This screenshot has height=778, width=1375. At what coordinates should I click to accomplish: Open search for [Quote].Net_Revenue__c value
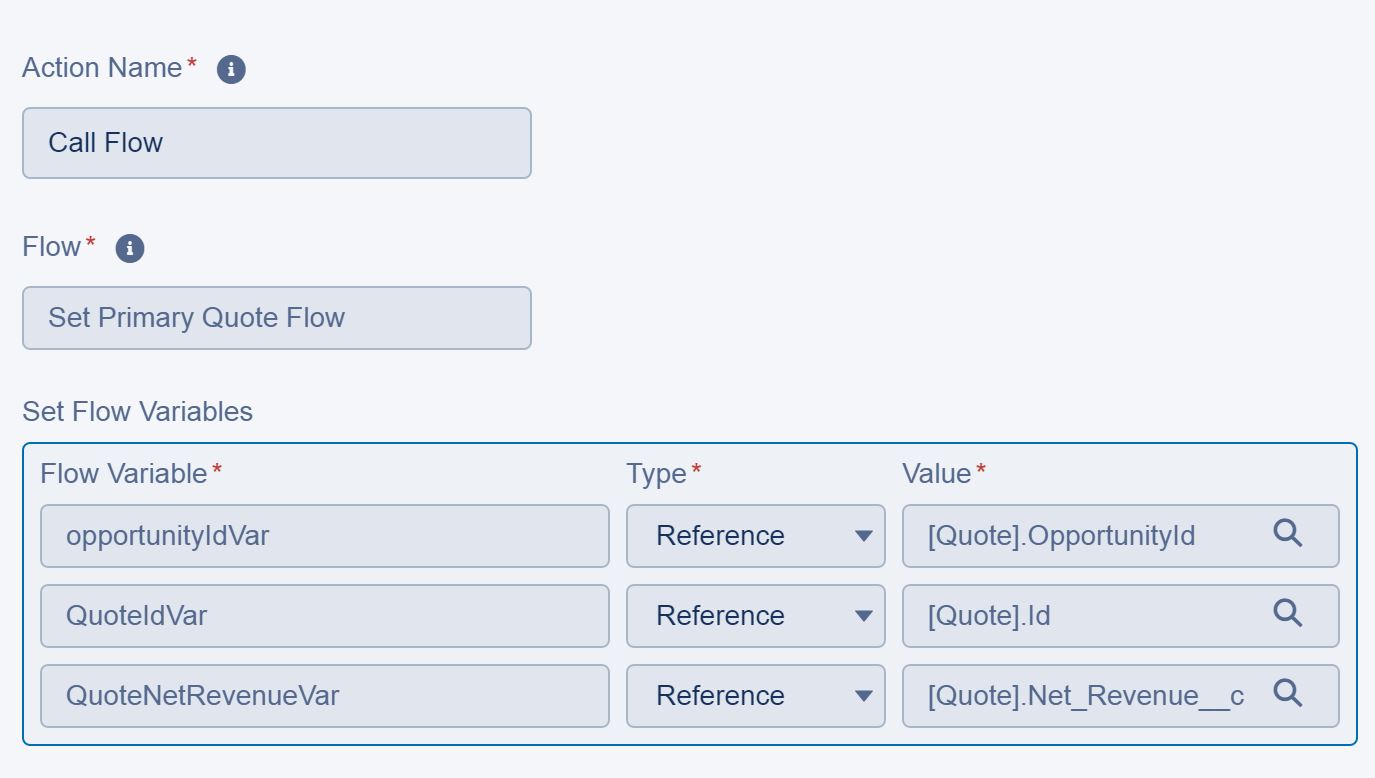[1287, 694]
